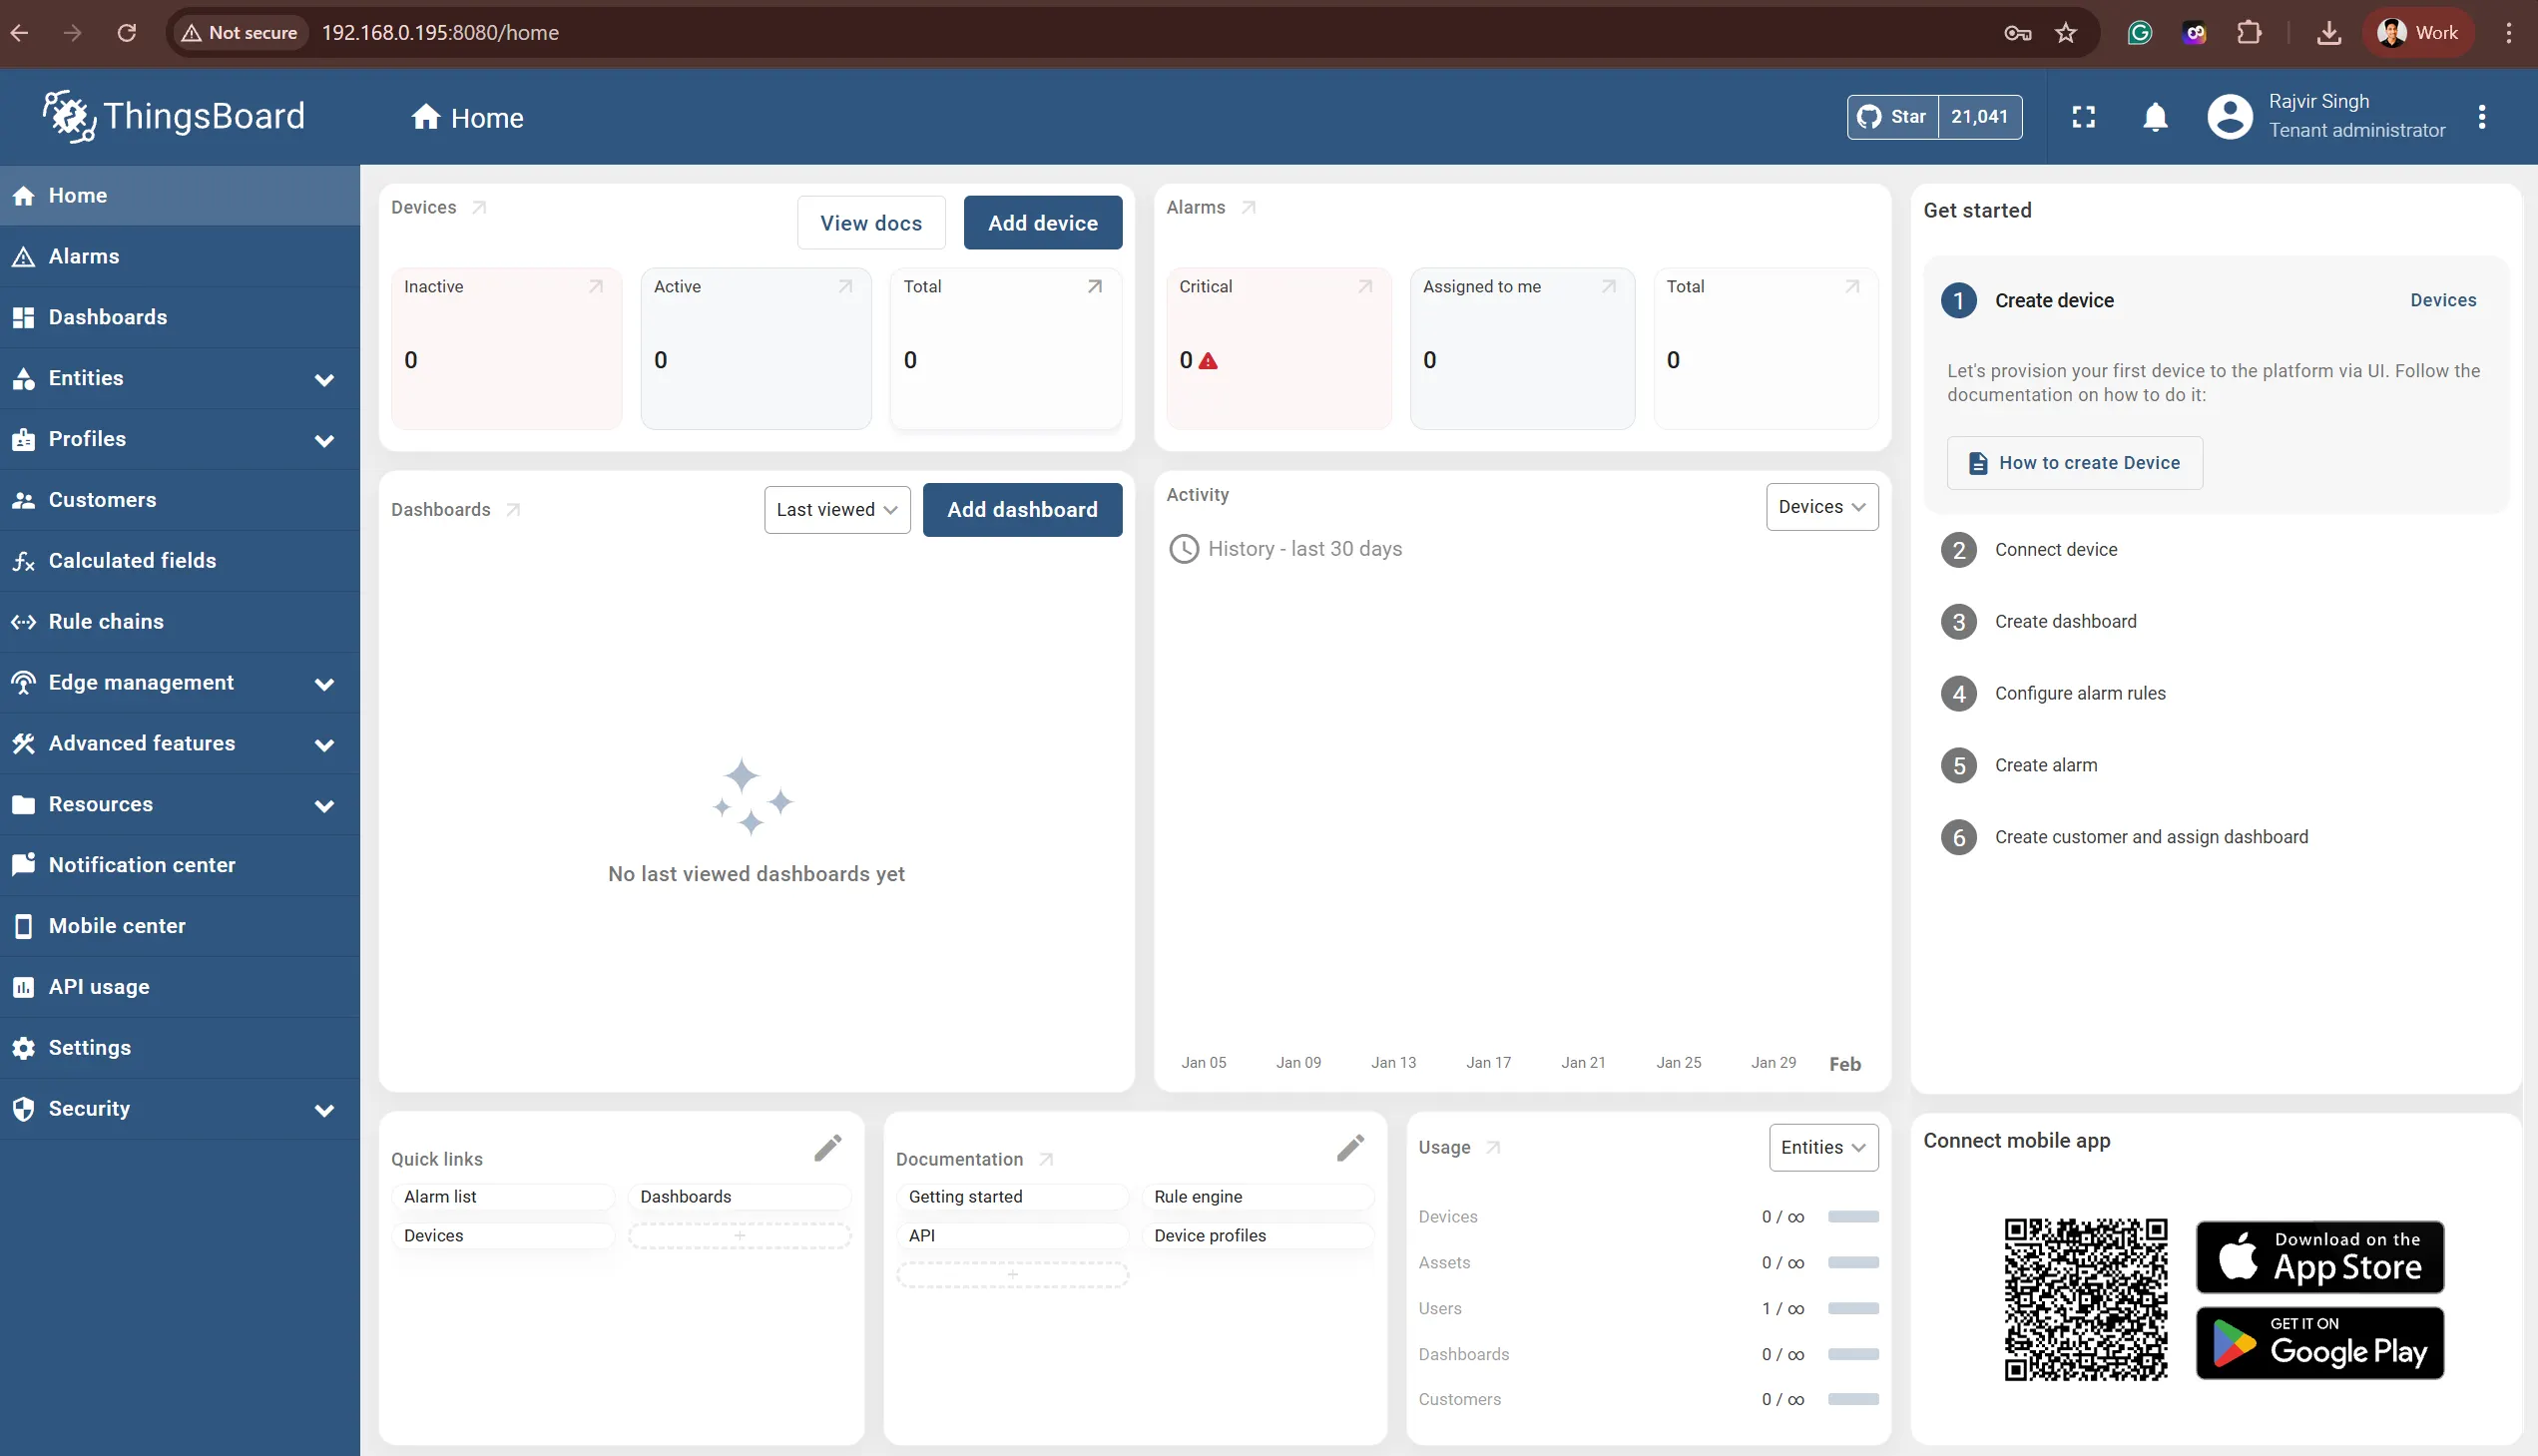Open Devices page via arrow icon
Screen dimensions: 2538x1456
click(479, 208)
